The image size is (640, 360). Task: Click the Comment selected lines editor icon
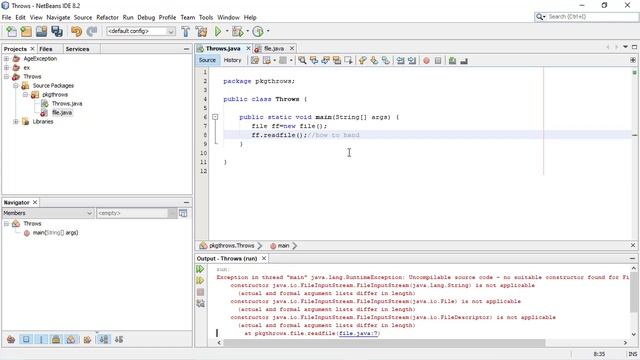pyautogui.click(x=452, y=60)
